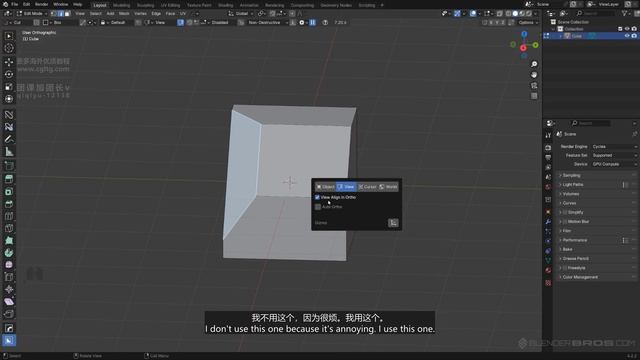640x360 pixels.
Task: Click blue Z axis on navigation gizmo
Action: point(524,34)
